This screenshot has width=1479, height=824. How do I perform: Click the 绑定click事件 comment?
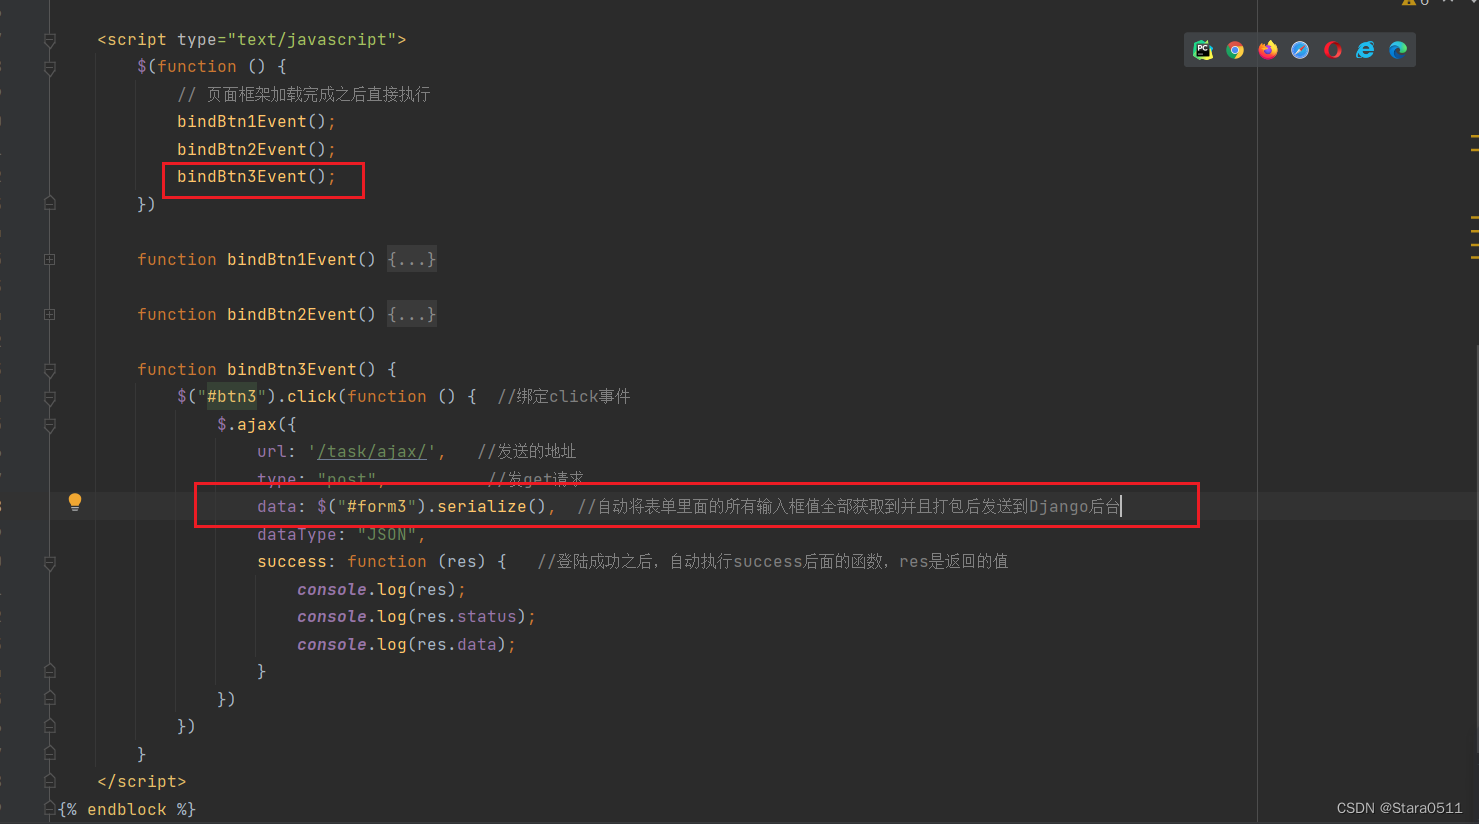point(564,397)
